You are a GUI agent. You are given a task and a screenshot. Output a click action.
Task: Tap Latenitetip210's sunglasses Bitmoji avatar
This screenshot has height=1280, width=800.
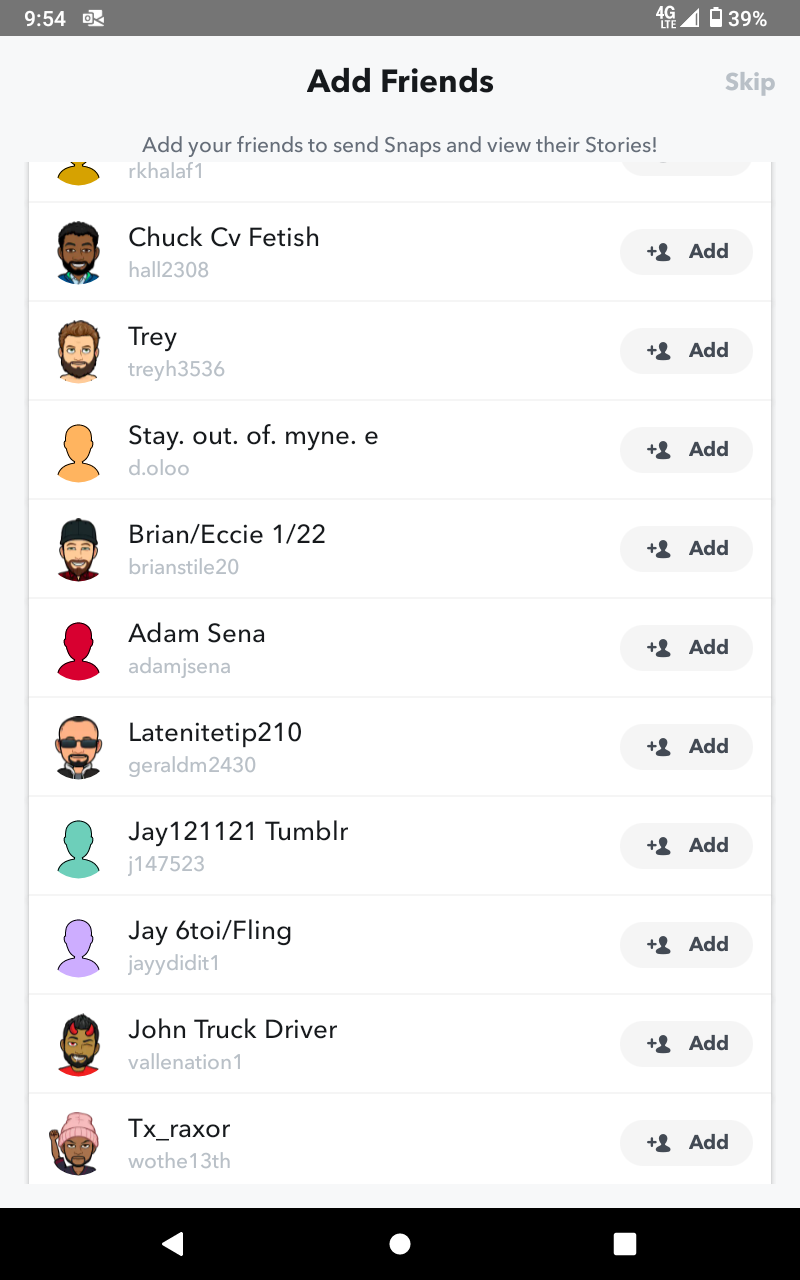[x=78, y=747]
